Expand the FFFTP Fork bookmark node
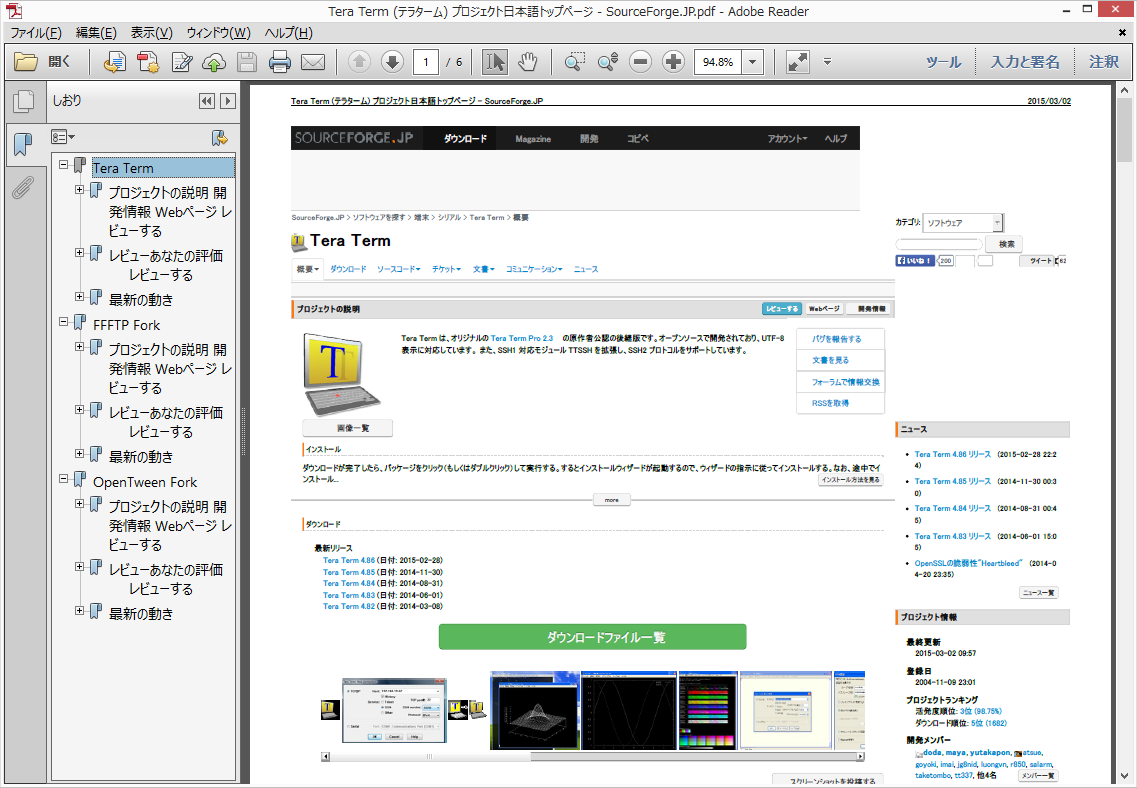1137x788 pixels. (64, 322)
